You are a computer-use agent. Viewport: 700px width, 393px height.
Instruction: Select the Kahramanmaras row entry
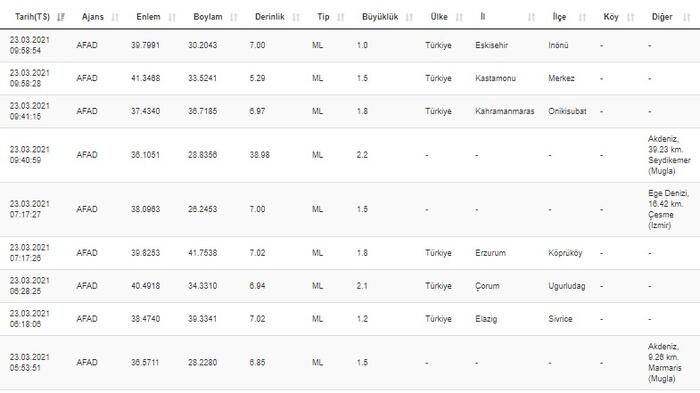coord(350,111)
